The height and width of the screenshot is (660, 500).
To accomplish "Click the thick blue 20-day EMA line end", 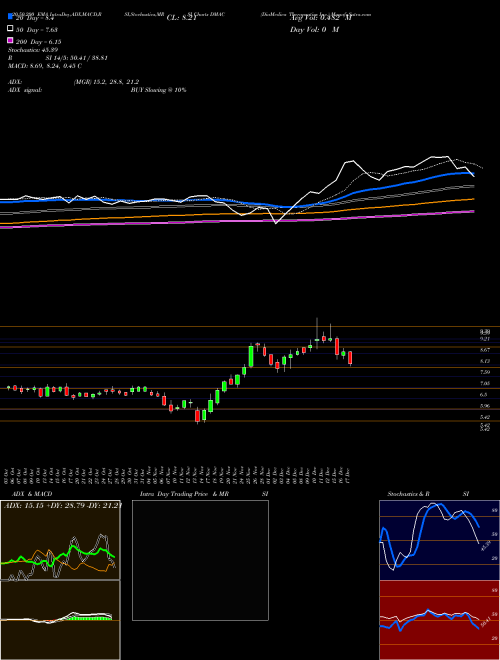I will (x=473, y=173).
